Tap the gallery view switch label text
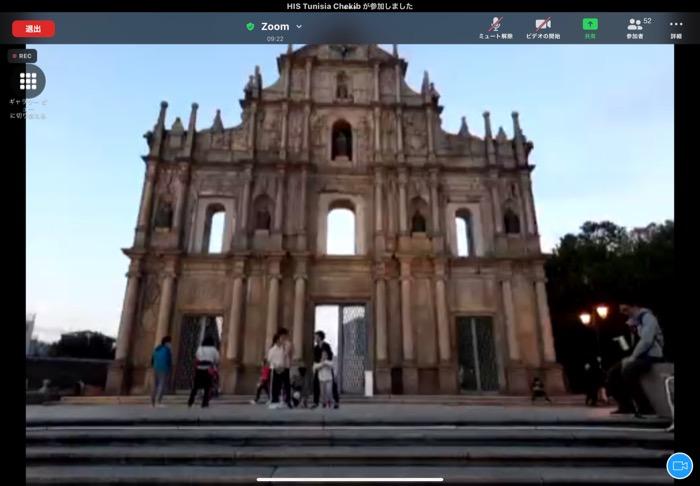 (x=28, y=108)
